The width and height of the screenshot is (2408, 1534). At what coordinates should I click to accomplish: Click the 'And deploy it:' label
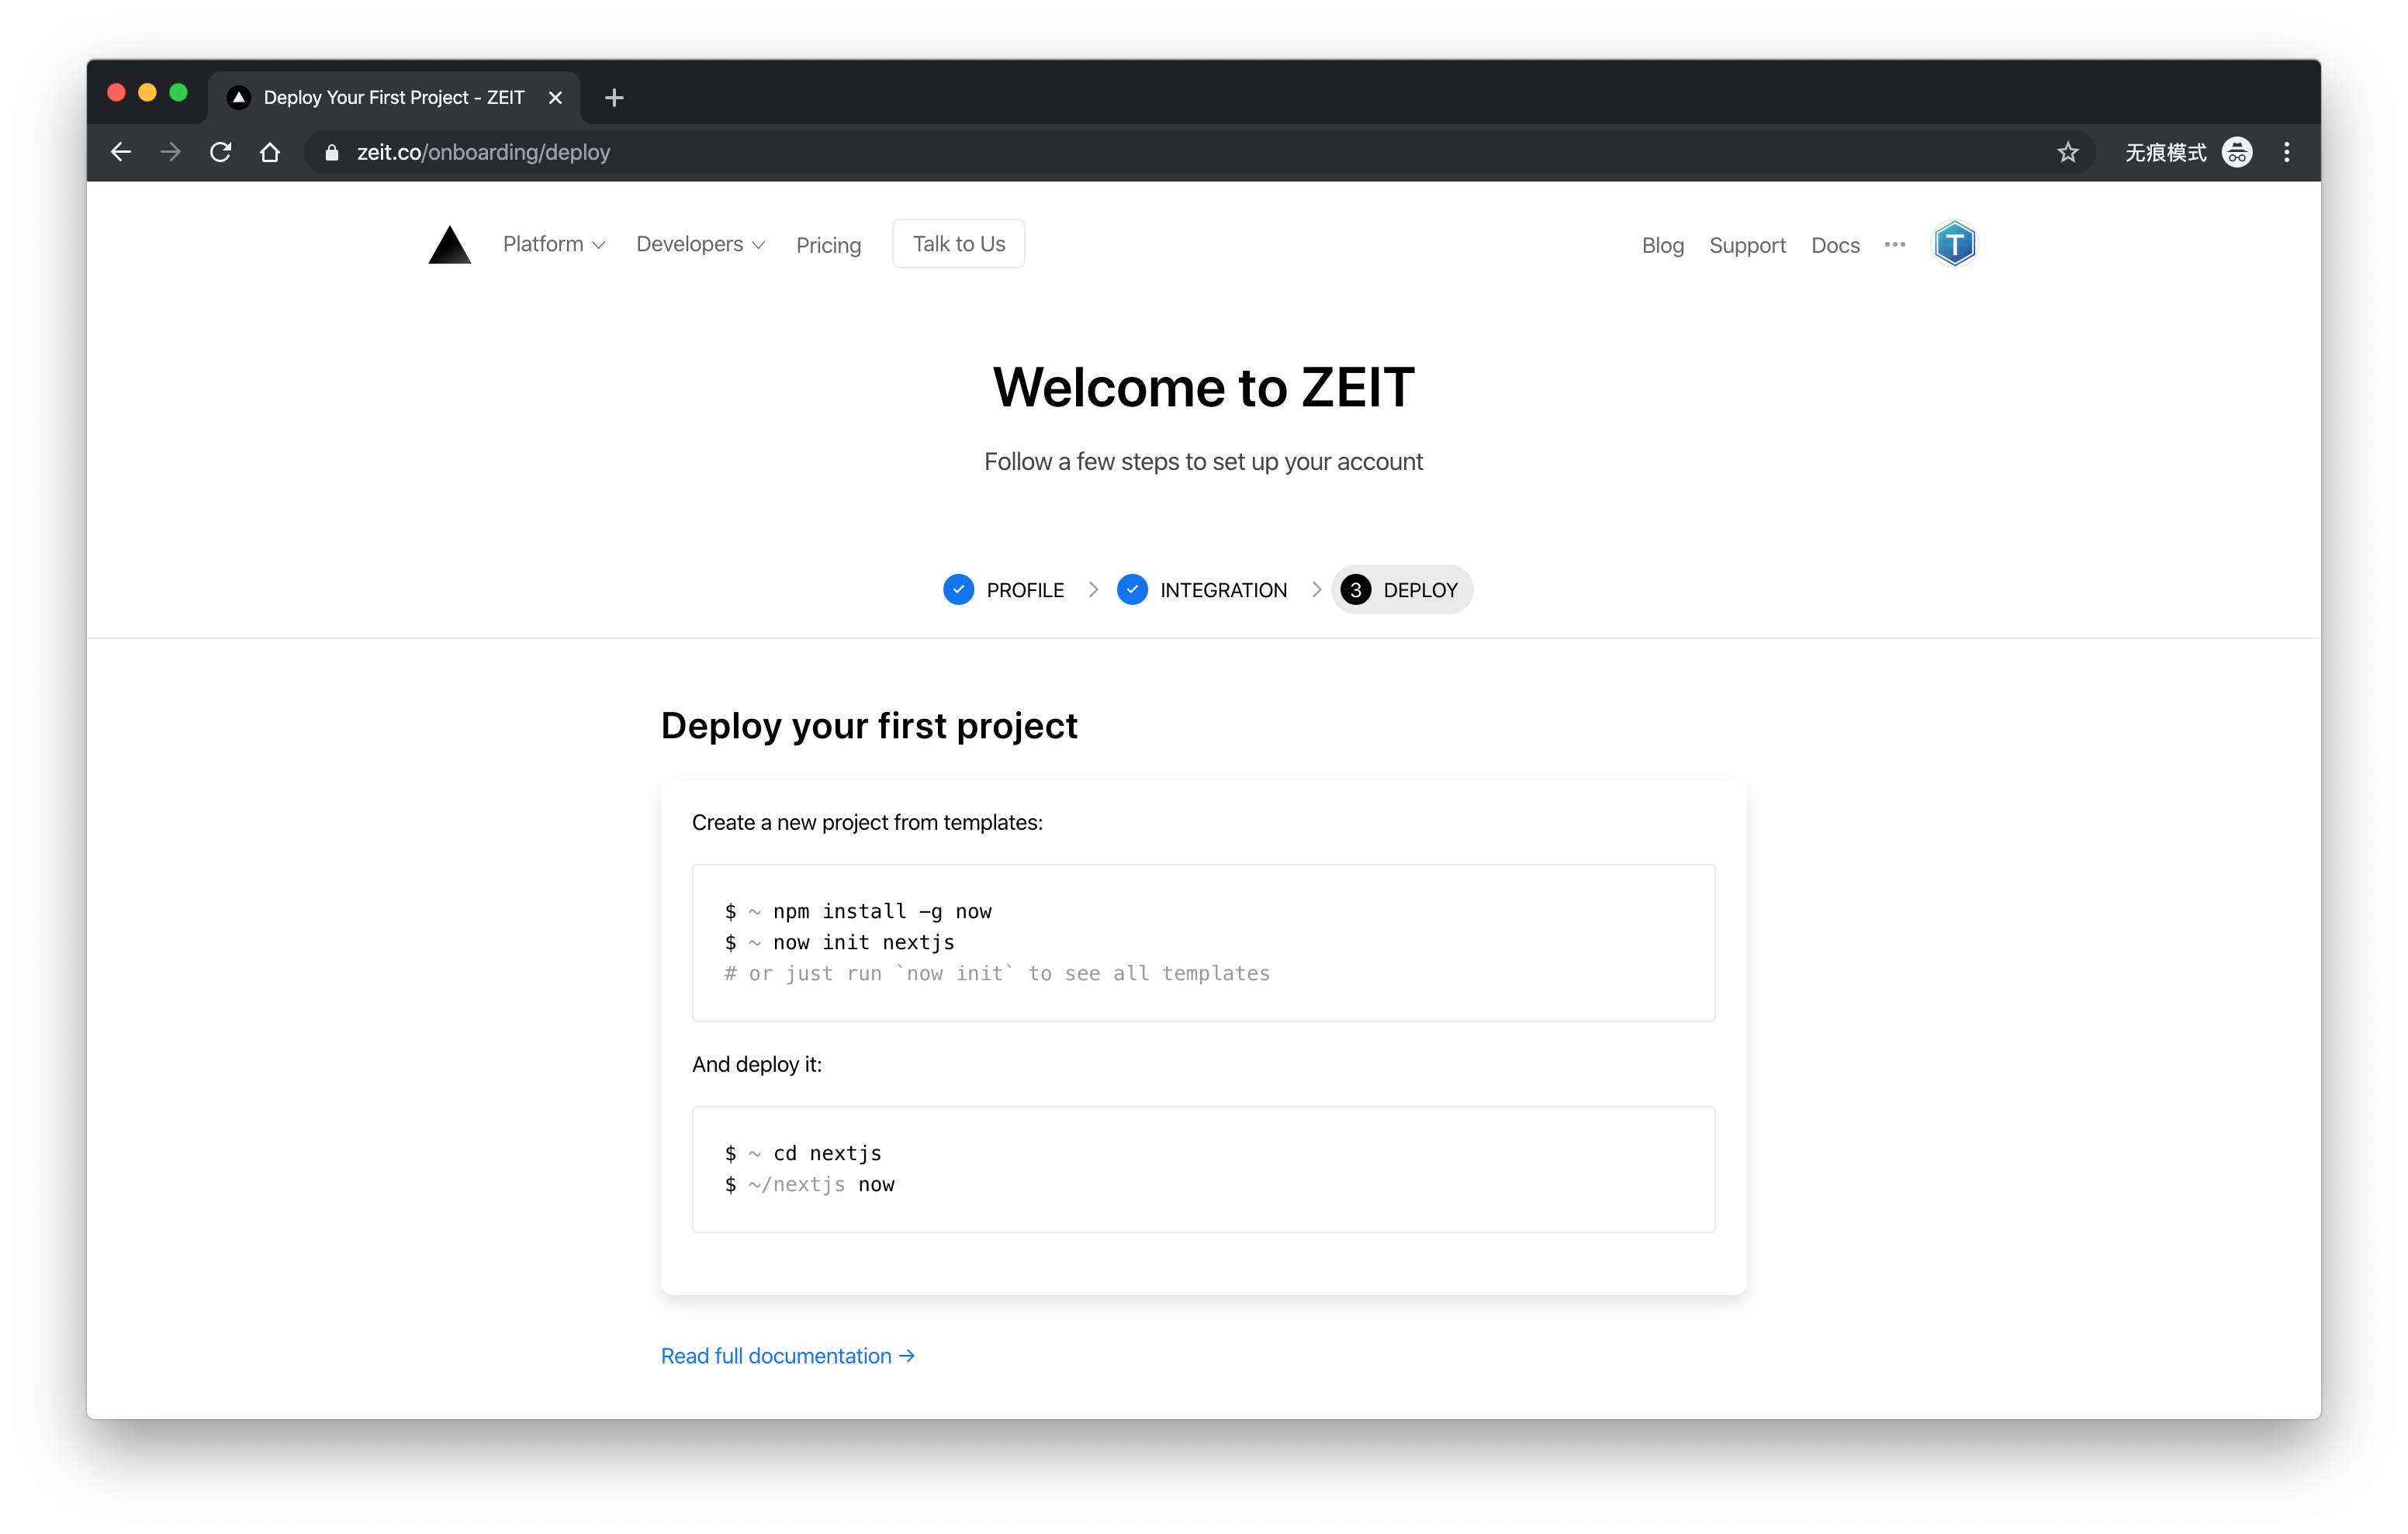click(x=757, y=1065)
